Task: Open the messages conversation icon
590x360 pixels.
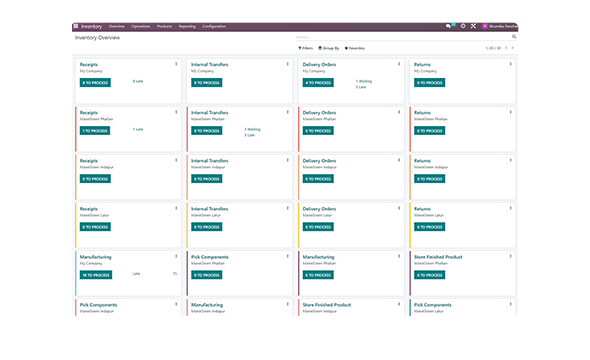Action: coord(448,26)
